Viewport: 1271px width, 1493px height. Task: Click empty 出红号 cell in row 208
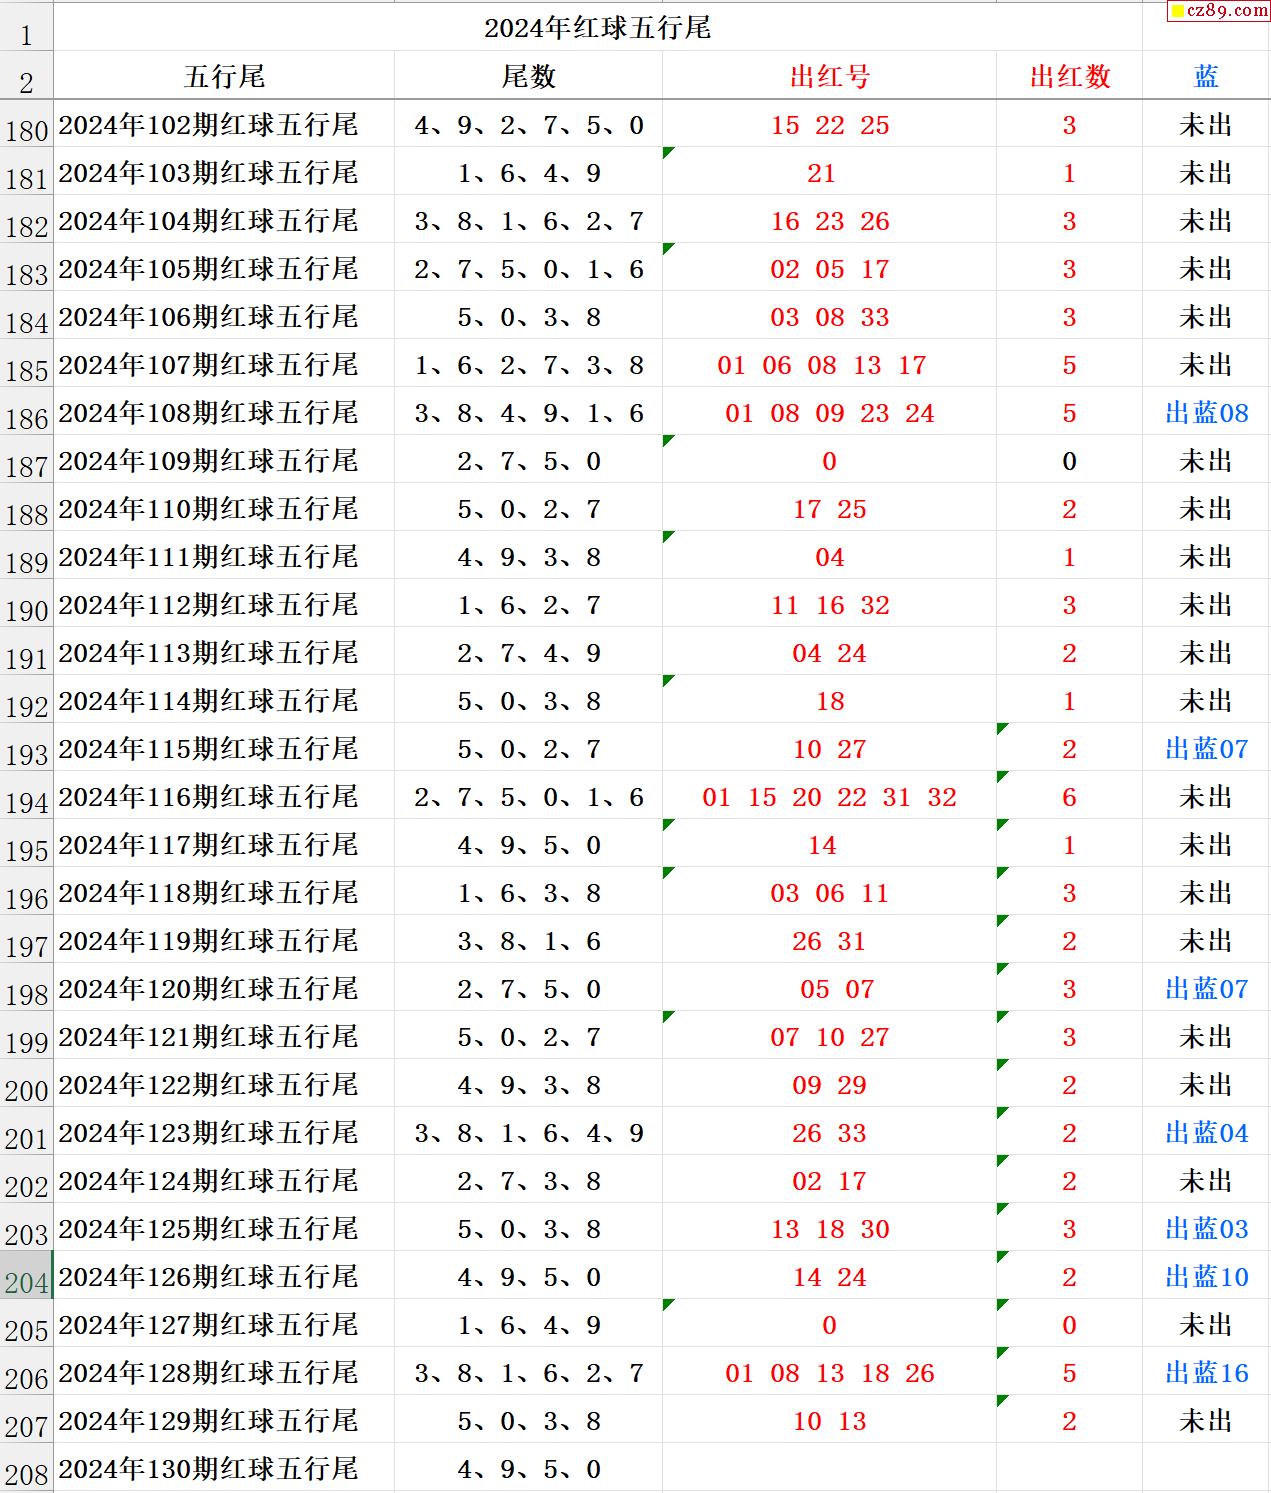tap(829, 1469)
